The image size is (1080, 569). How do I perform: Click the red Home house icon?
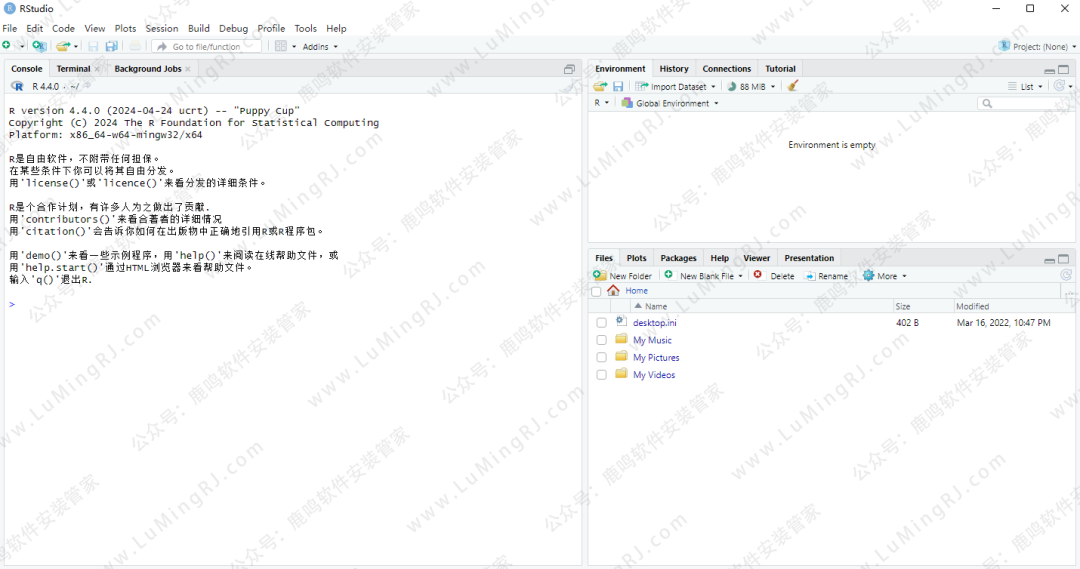coord(613,291)
